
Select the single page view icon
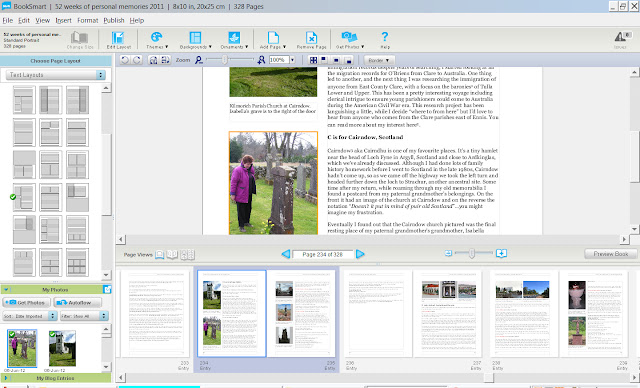pyautogui.click(x=160, y=255)
